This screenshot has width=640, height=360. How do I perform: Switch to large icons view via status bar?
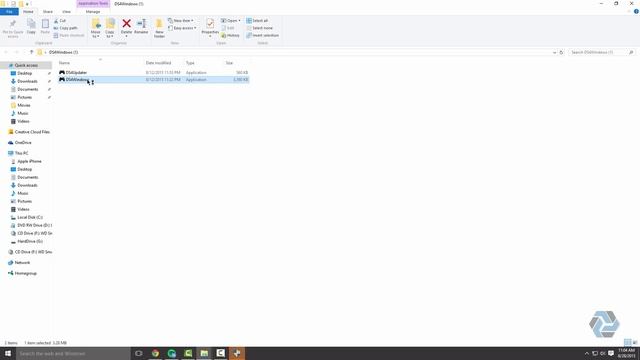pyautogui.click(x=635, y=342)
